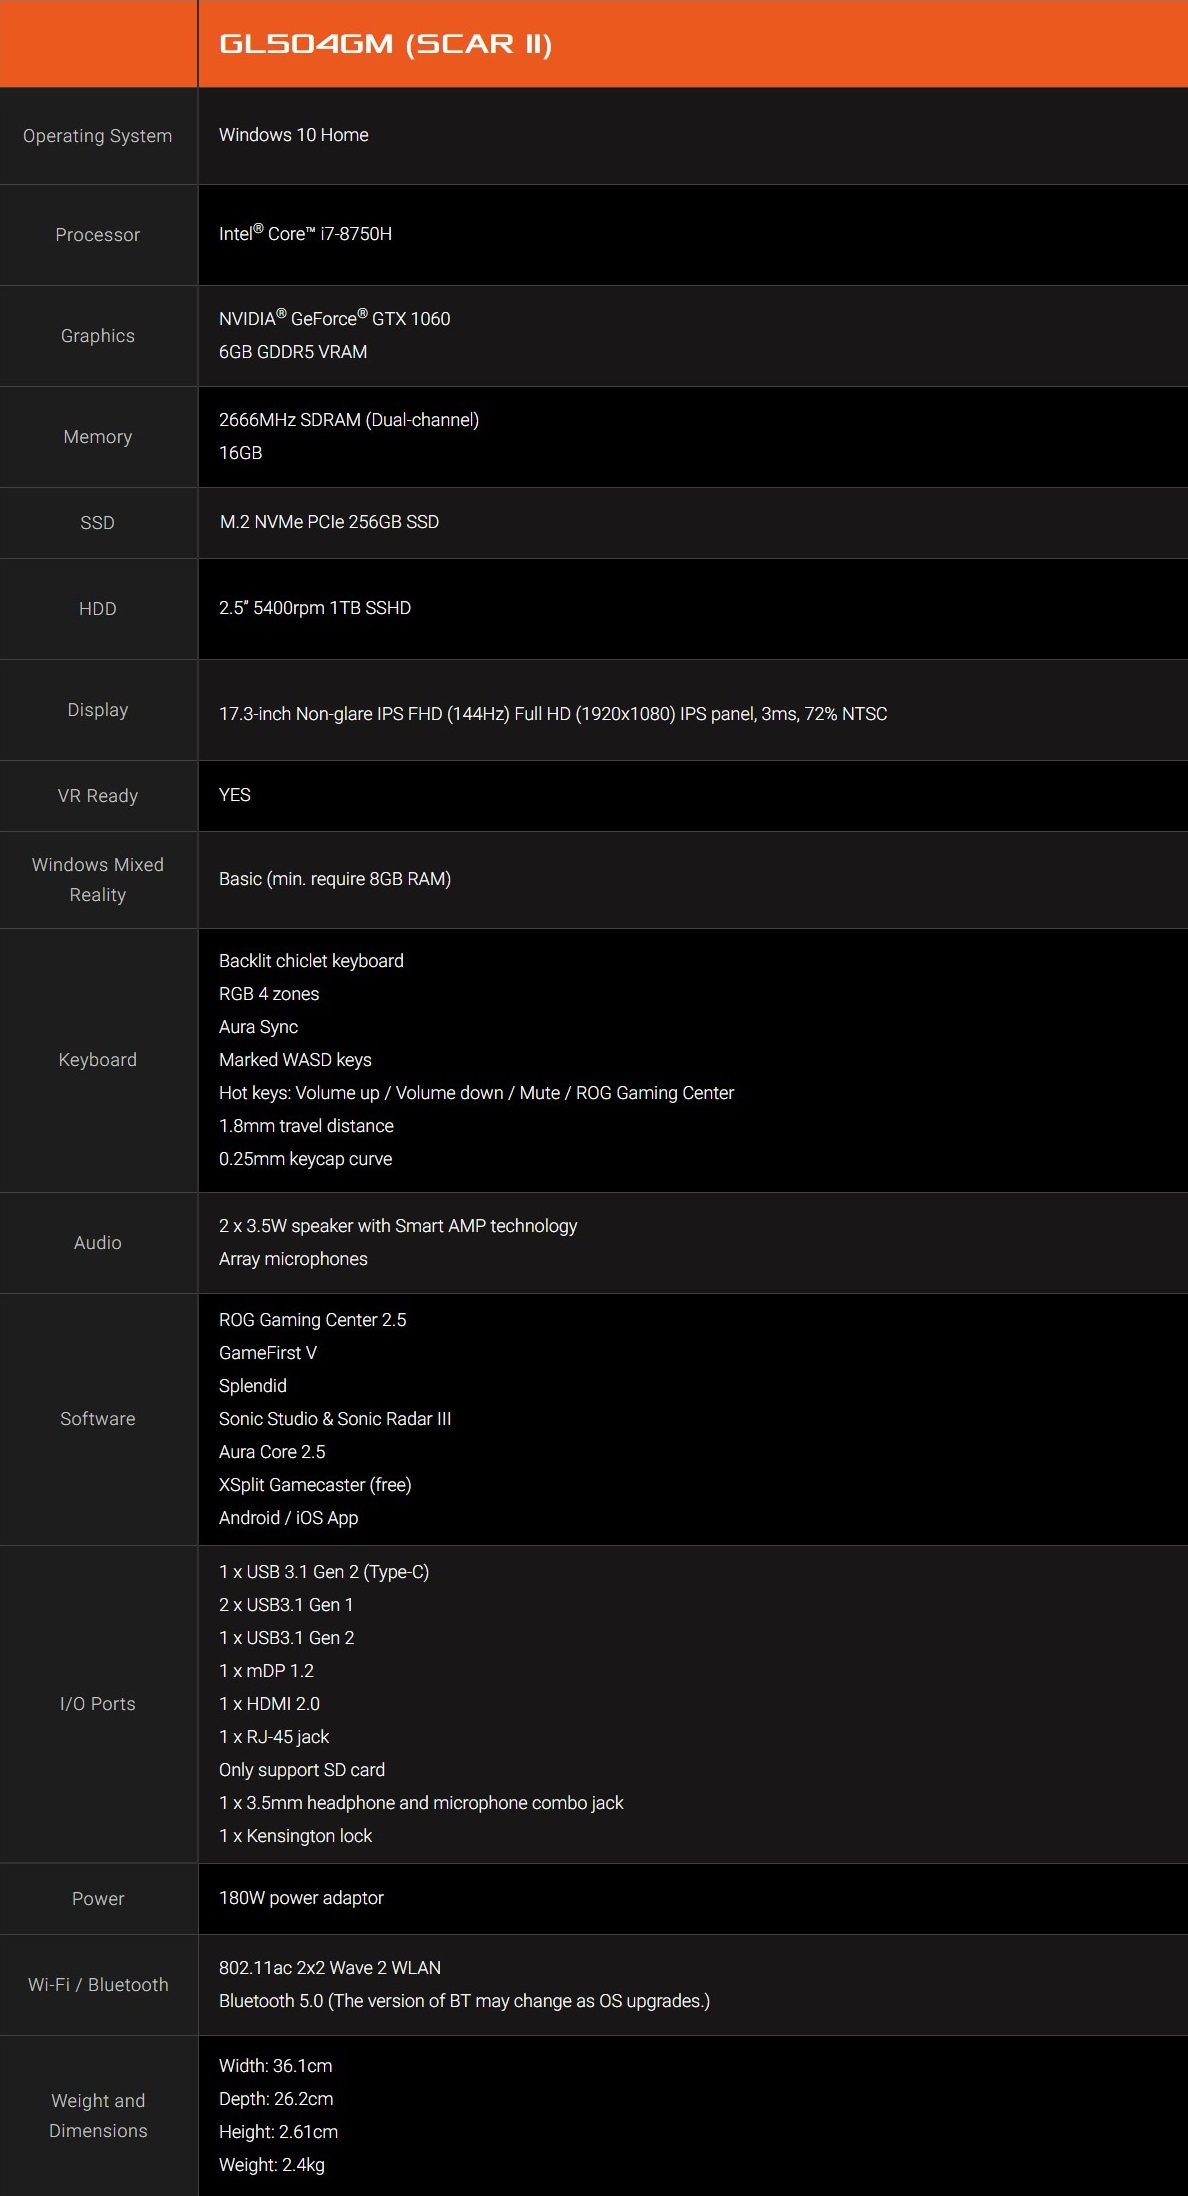Click the Array microphones audio text
This screenshot has height=2196, width=1188.
(x=293, y=1259)
